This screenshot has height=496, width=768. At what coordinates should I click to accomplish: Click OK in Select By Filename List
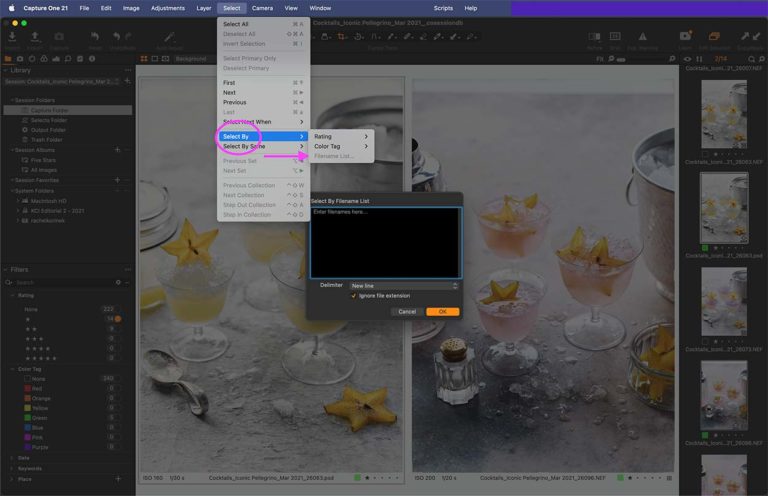442,311
